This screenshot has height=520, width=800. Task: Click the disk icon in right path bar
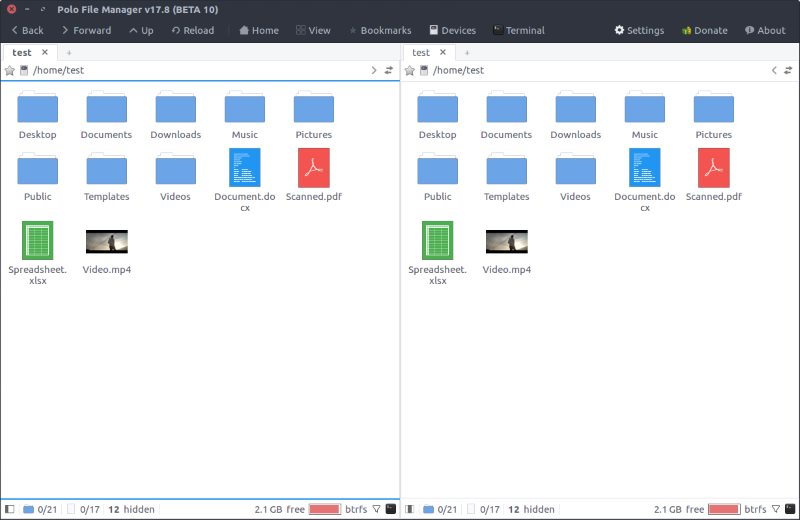pyautogui.click(x=424, y=71)
